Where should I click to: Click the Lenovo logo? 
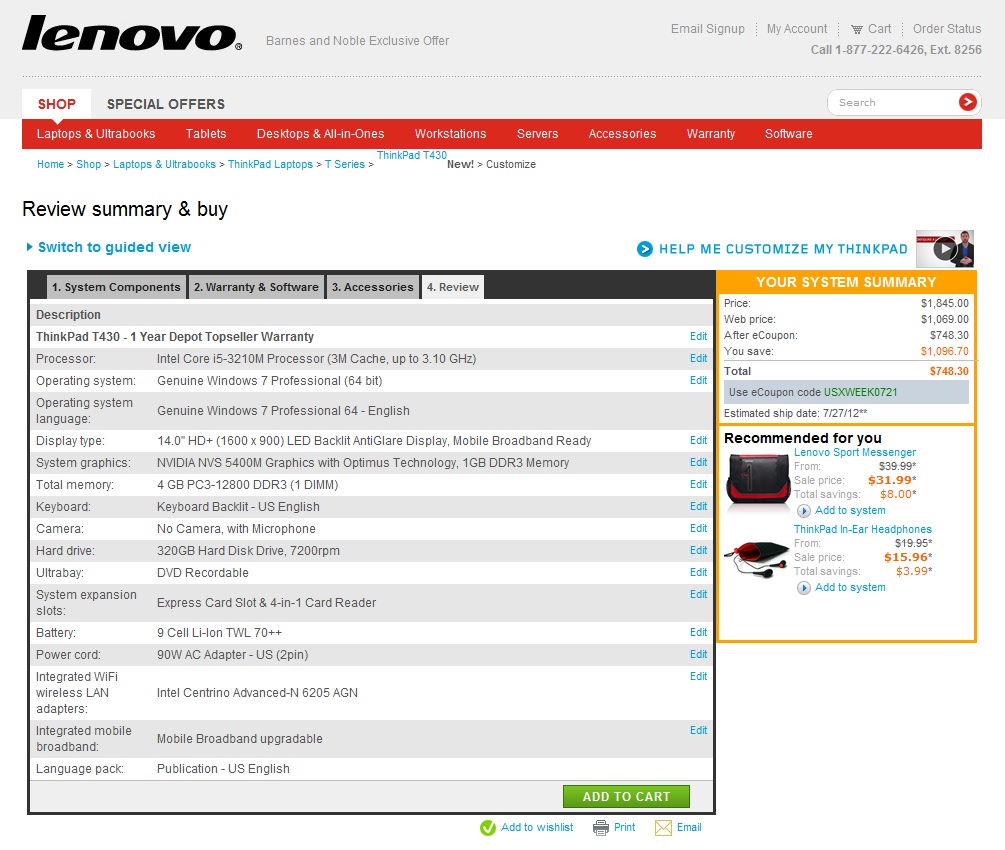(132, 33)
